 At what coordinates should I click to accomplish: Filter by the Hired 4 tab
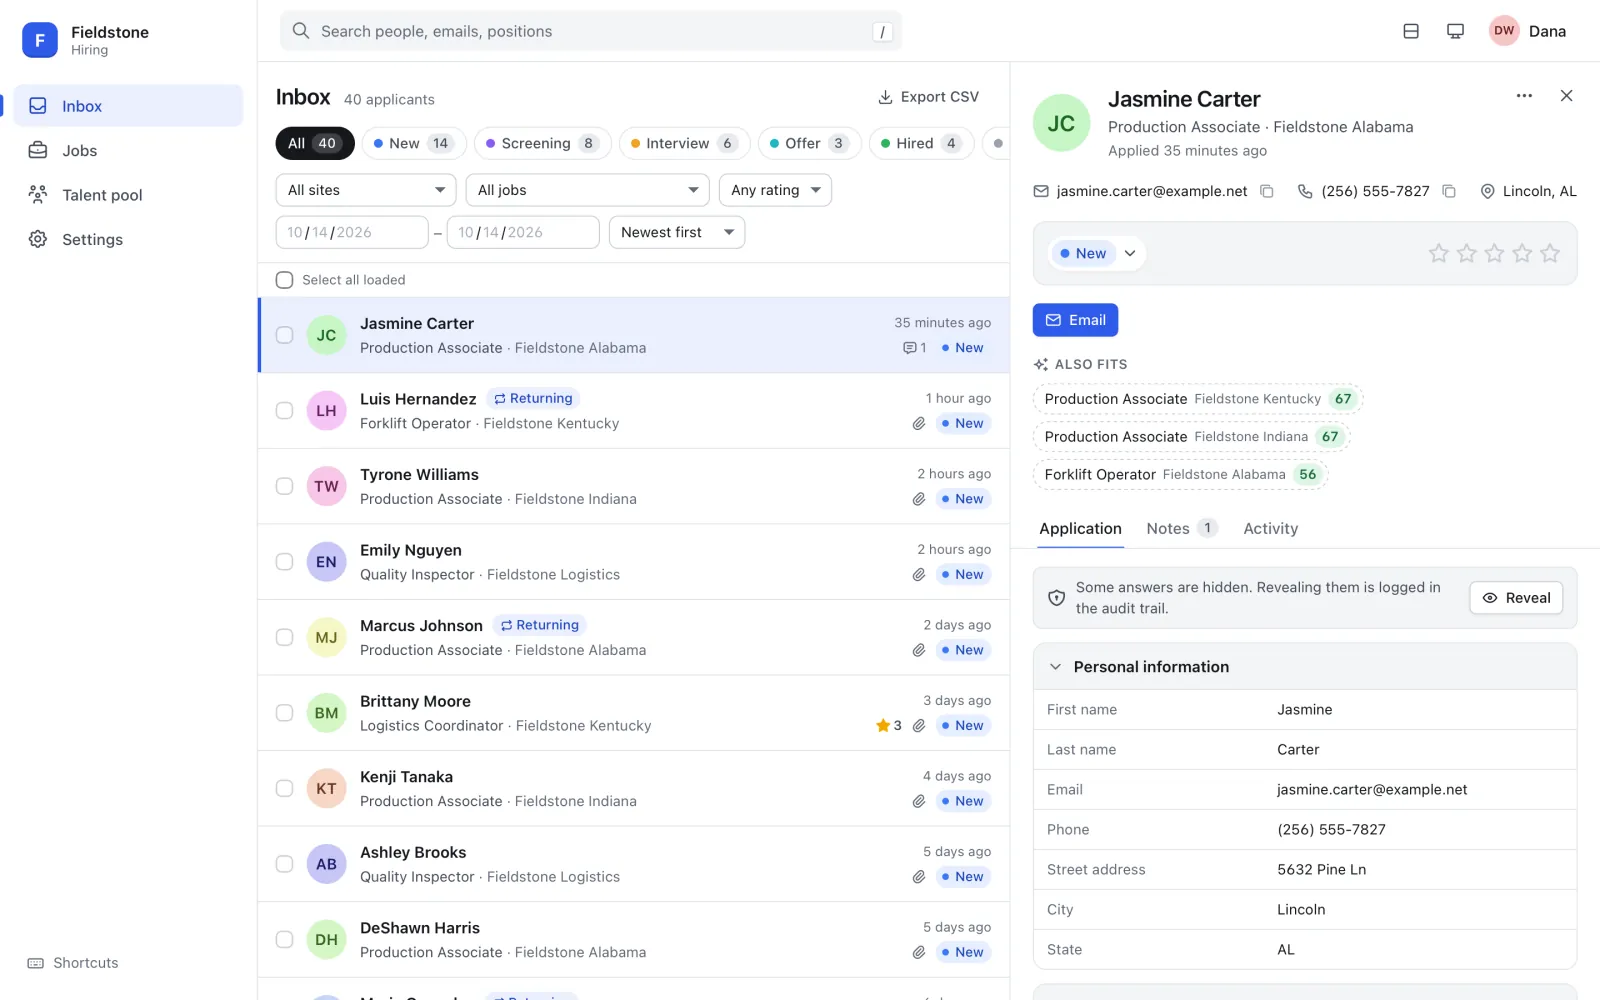[x=922, y=143]
